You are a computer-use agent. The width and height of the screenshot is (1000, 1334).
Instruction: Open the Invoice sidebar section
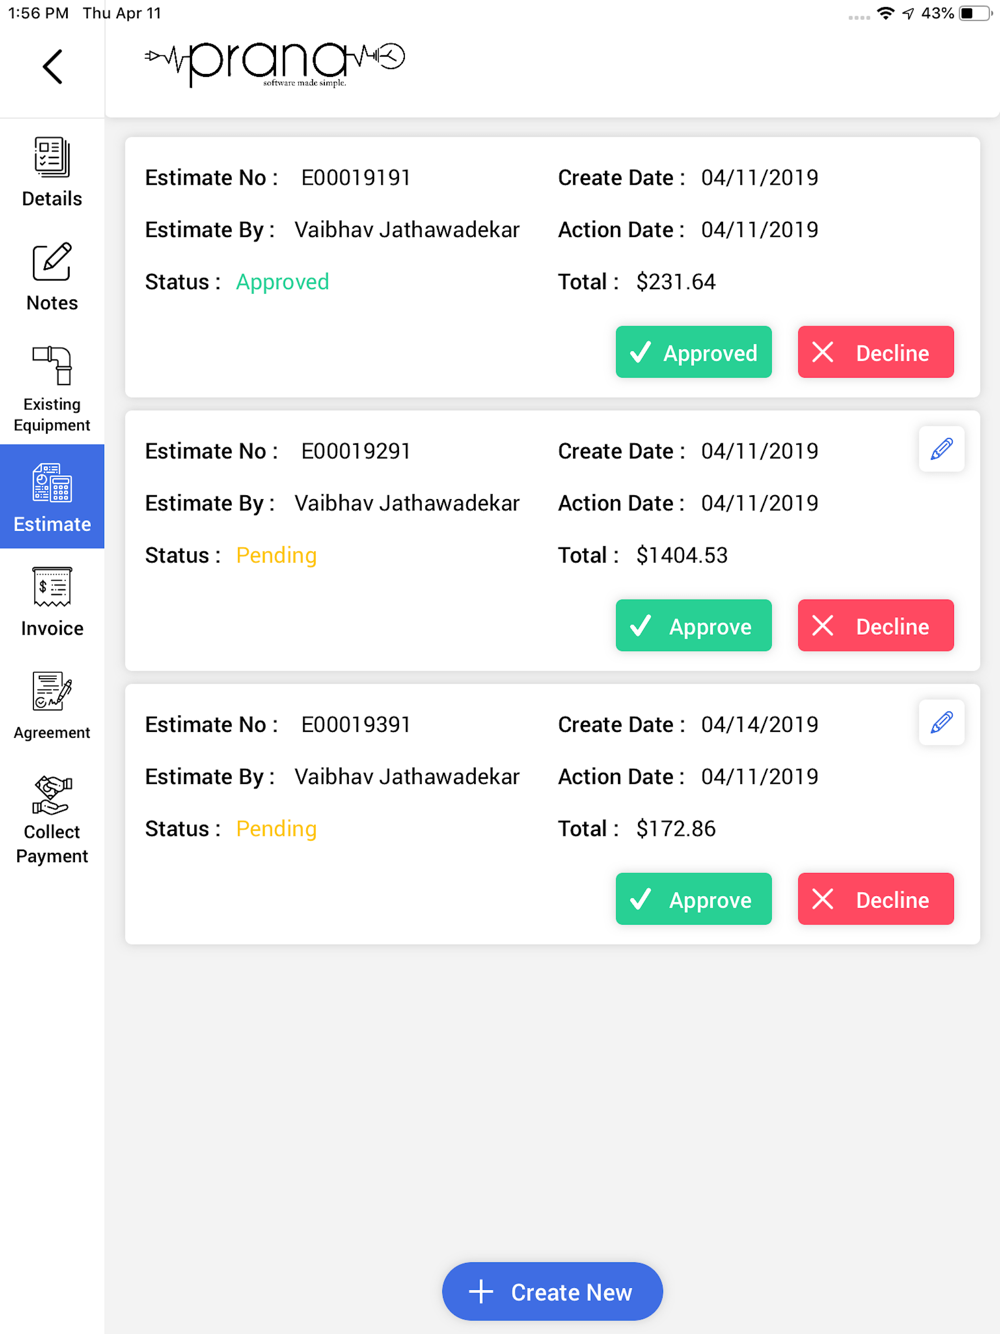[x=52, y=602]
